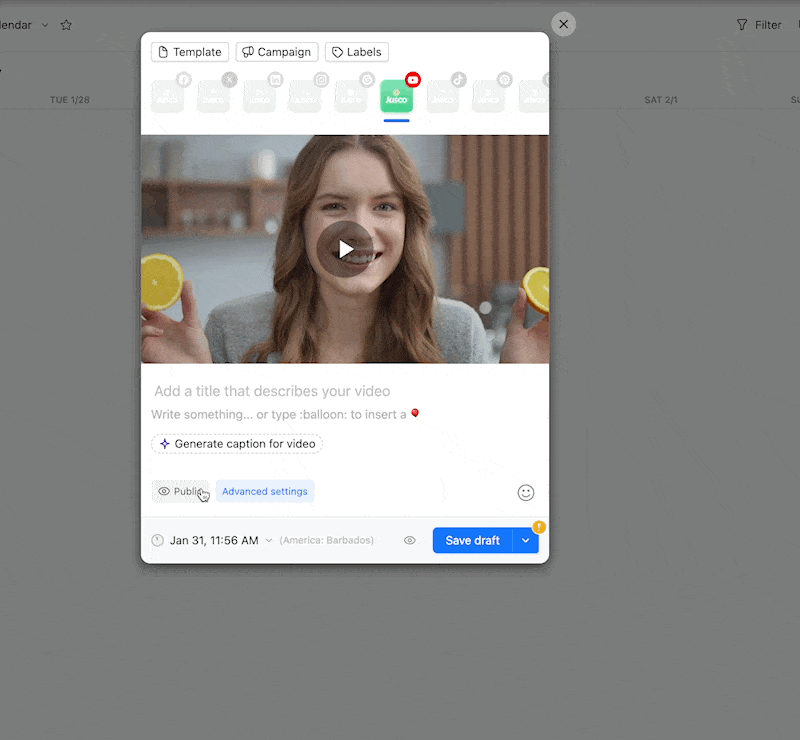Select the Google Business Jusco profile
This screenshot has width=800, height=740.
coord(351,97)
